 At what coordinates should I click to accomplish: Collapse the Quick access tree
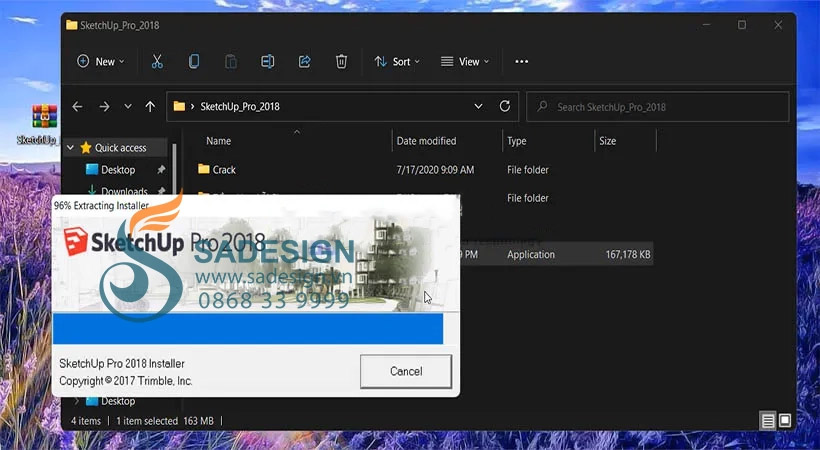click(x=71, y=148)
